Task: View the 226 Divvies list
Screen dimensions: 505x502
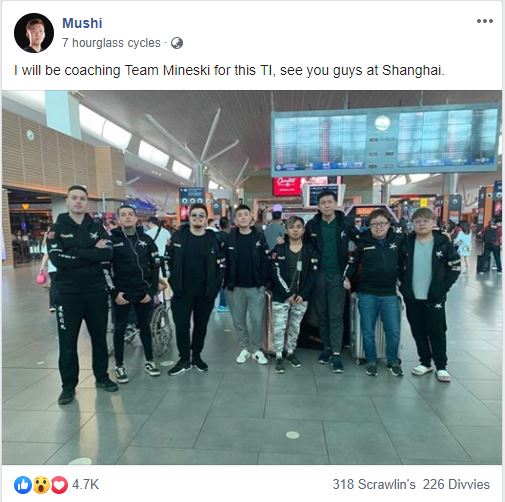Action: [x=456, y=484]
